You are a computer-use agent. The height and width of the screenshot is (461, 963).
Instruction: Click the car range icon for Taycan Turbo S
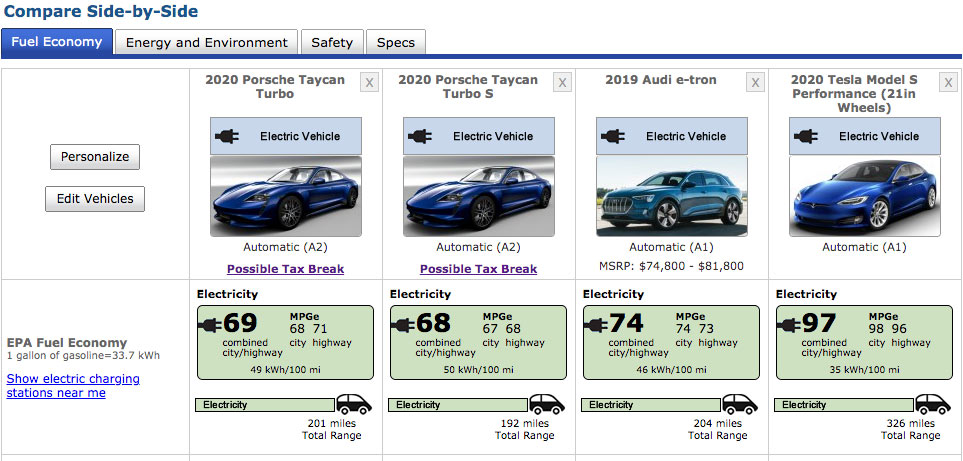pyautogui.click(x=546, y=404)
